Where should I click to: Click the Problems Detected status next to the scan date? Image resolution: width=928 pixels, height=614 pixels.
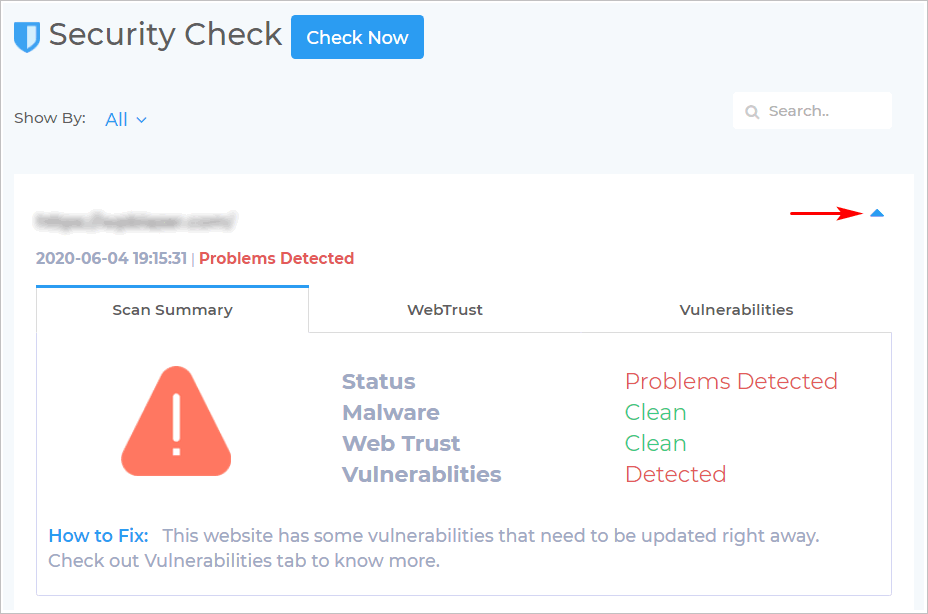coord(276,258)
